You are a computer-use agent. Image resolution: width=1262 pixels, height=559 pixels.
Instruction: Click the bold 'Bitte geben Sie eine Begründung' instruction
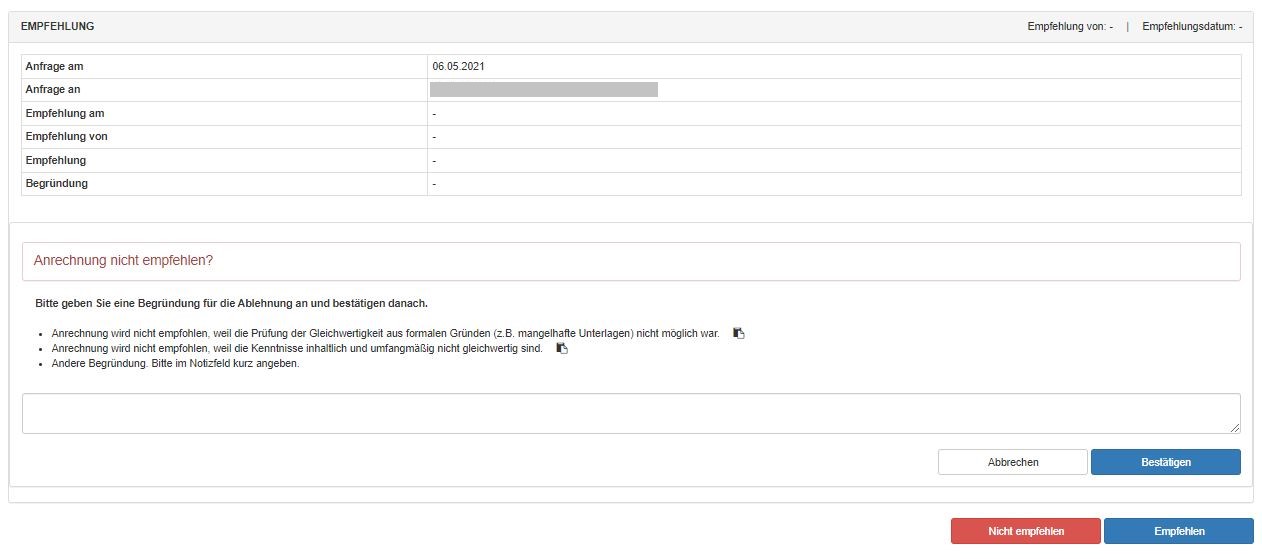point(231,303)
